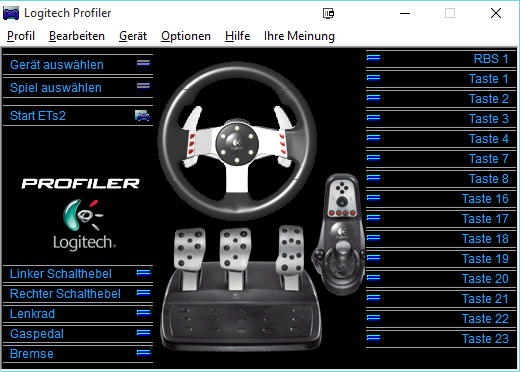Click blue bars icon beside Taste 2
The width and height of the screenshot is (520, 372).
tap(373, 98)
